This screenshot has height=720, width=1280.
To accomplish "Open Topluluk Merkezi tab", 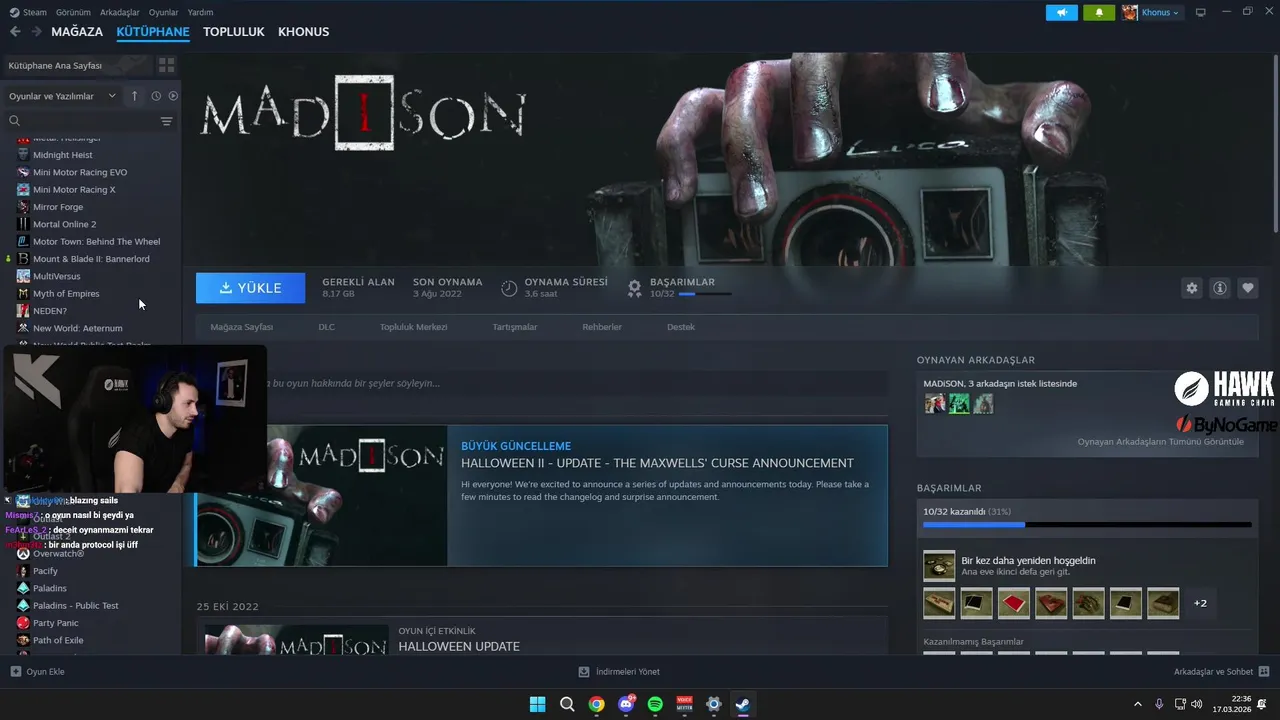I will pos(413,327).
